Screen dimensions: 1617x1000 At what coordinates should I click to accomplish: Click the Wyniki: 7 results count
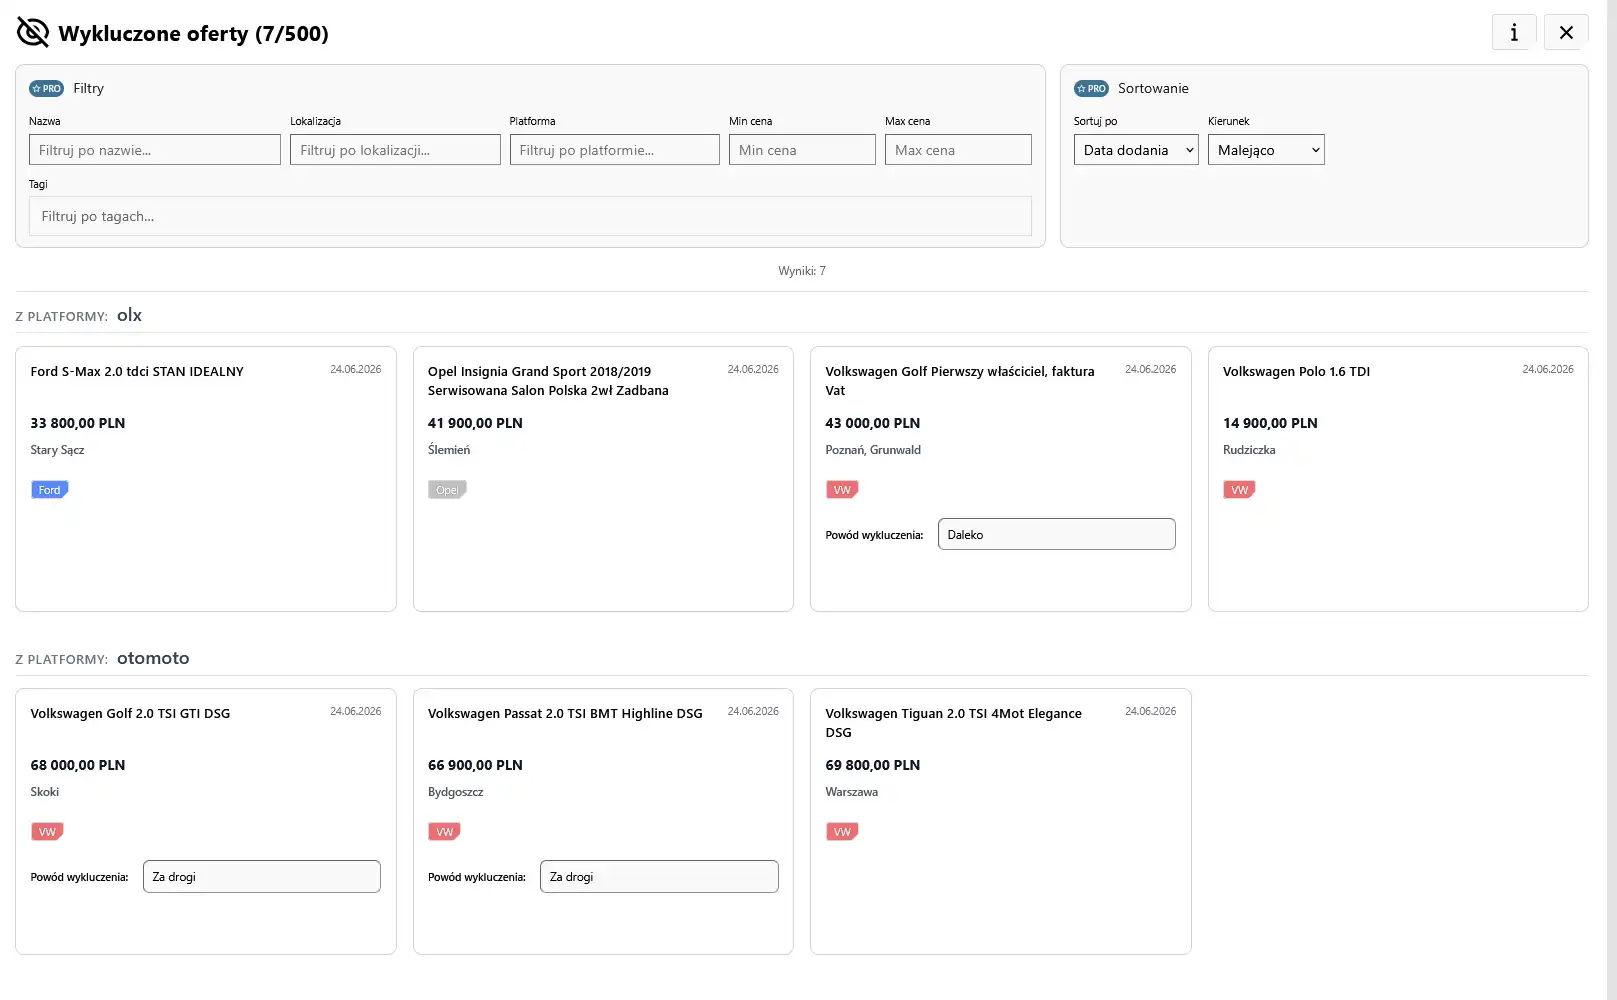[802, 271]
